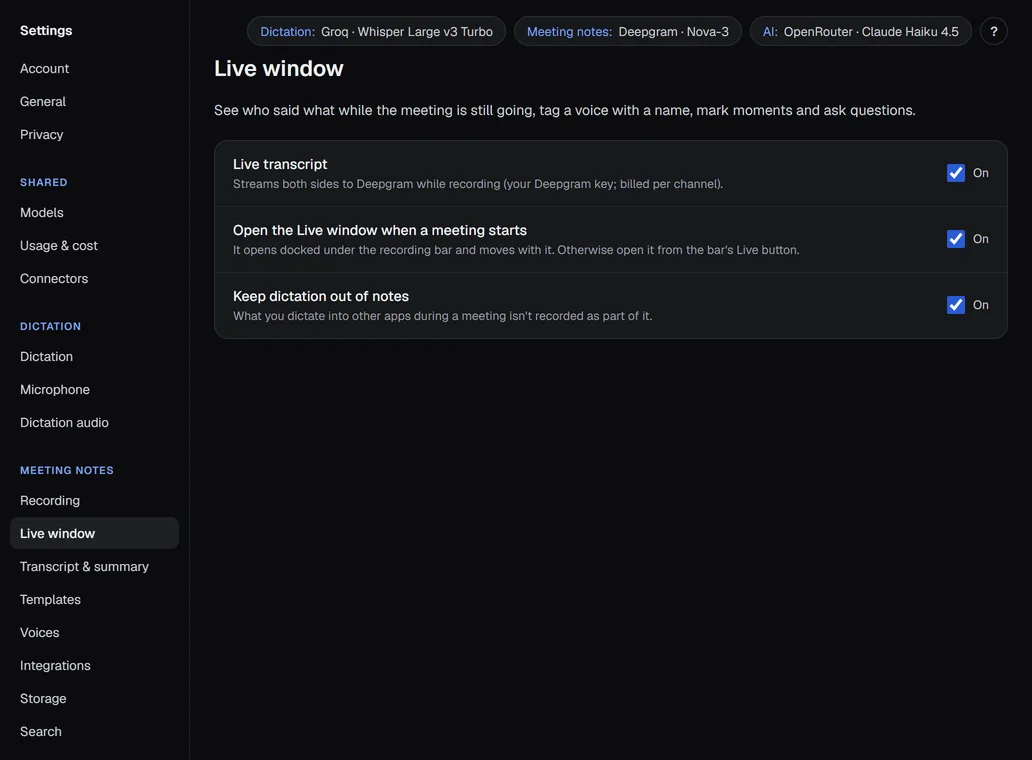This screenshot has height=760, width=1032.
Task: Click the MEETING NOTES section header
Action: tap(66, 470)
